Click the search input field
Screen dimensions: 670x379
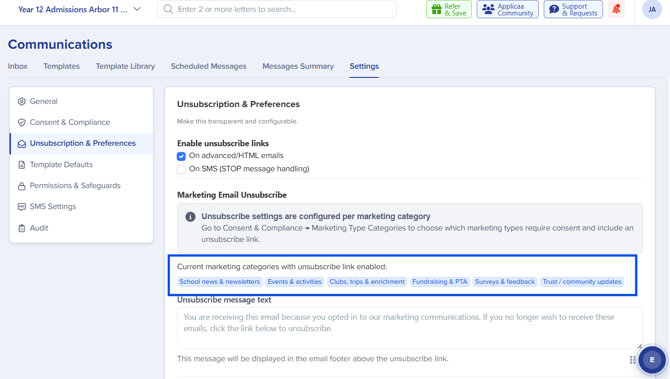pyautogui.click(x=276, y=9)
